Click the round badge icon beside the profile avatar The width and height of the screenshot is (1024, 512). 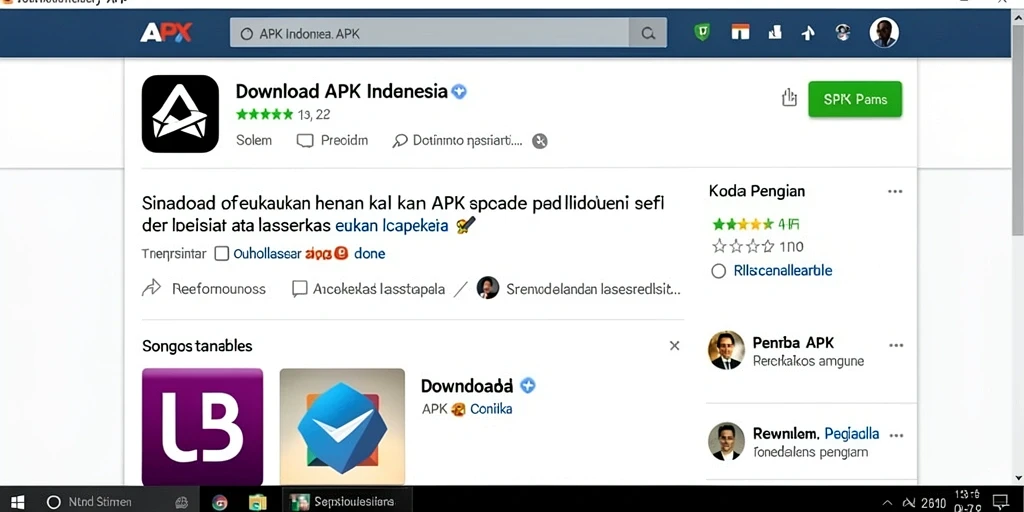842,31
